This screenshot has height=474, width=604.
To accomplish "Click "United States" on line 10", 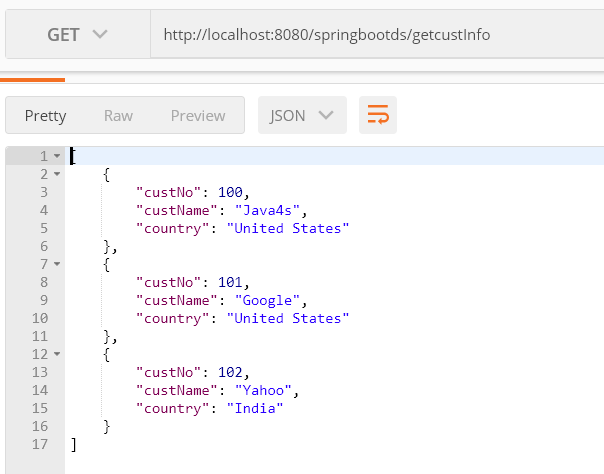I will (288, 318).
